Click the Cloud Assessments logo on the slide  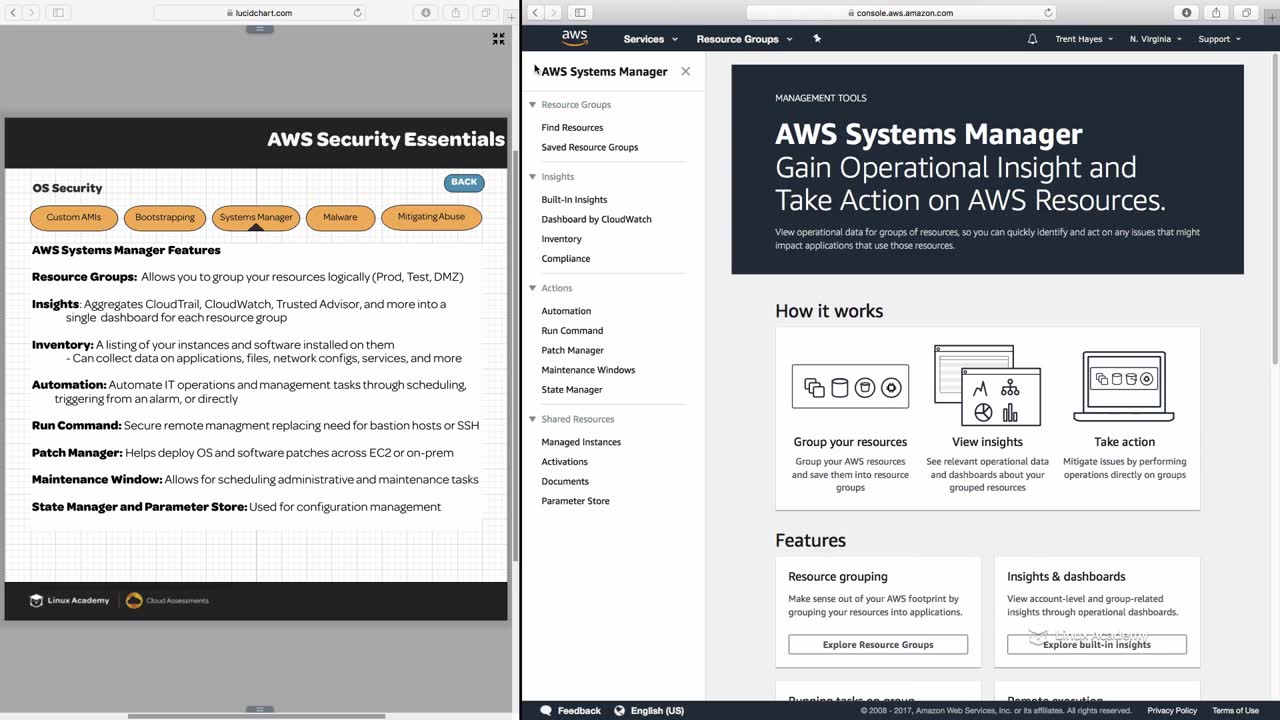click(167, 600)
